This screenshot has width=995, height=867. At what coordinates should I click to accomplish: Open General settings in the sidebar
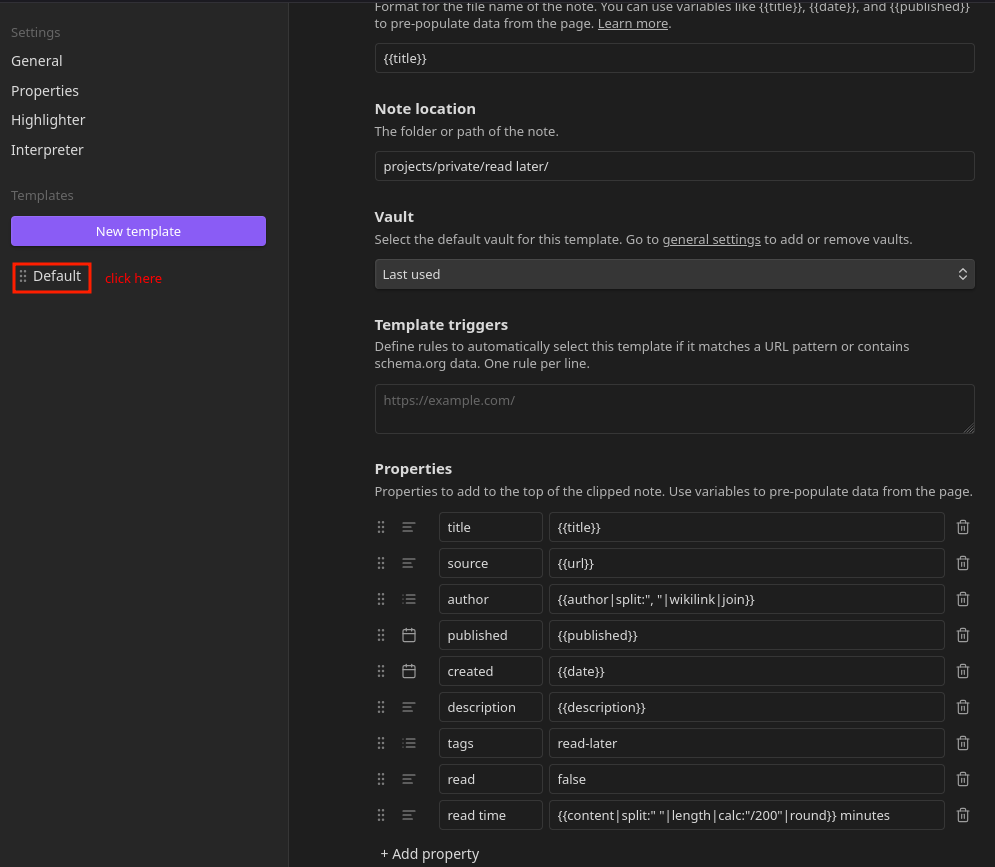(x=37, y=61)
